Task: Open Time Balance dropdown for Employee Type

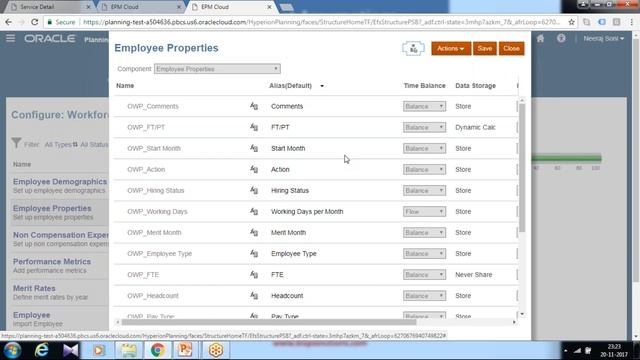Action: click(424, 253)
